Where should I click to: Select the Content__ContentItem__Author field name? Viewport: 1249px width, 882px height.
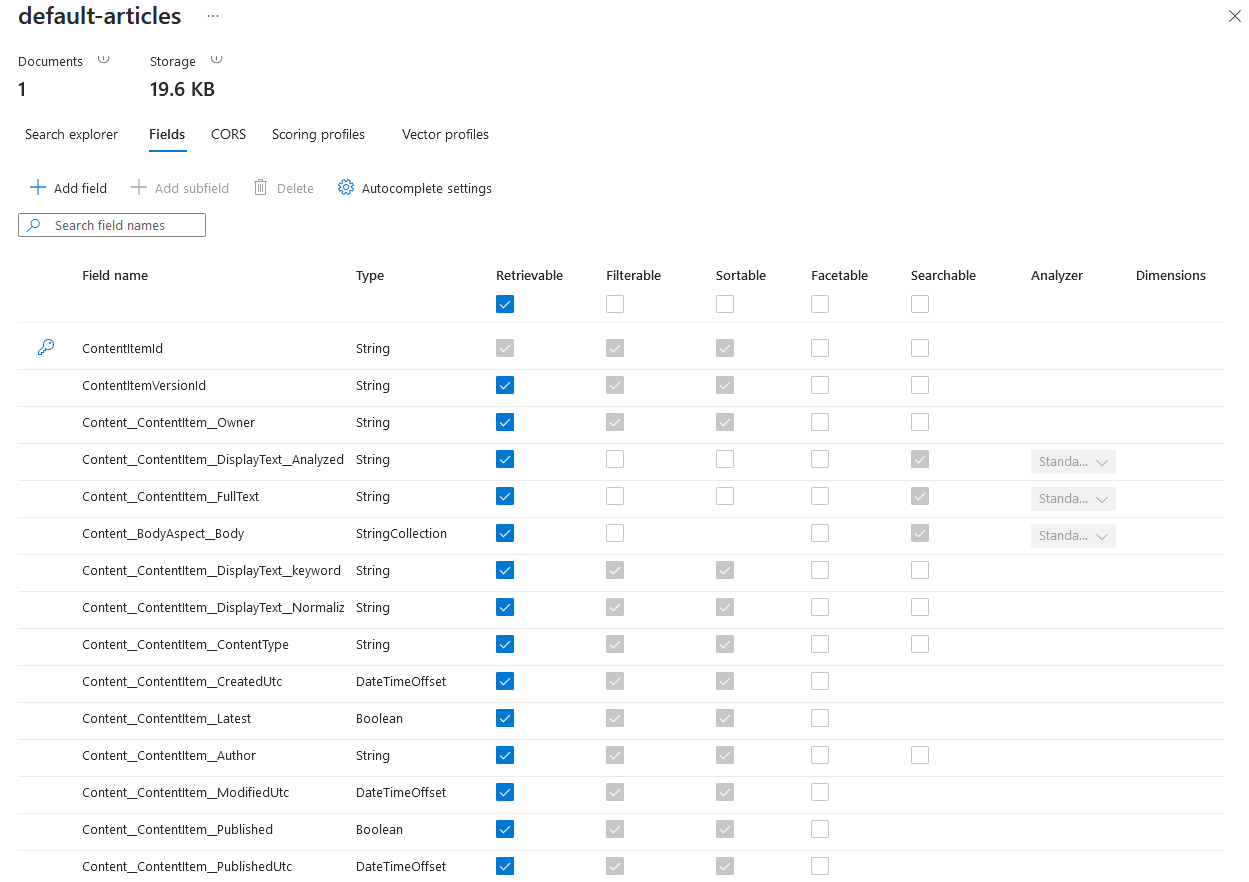pyautogui.click(x=169, y=755)
